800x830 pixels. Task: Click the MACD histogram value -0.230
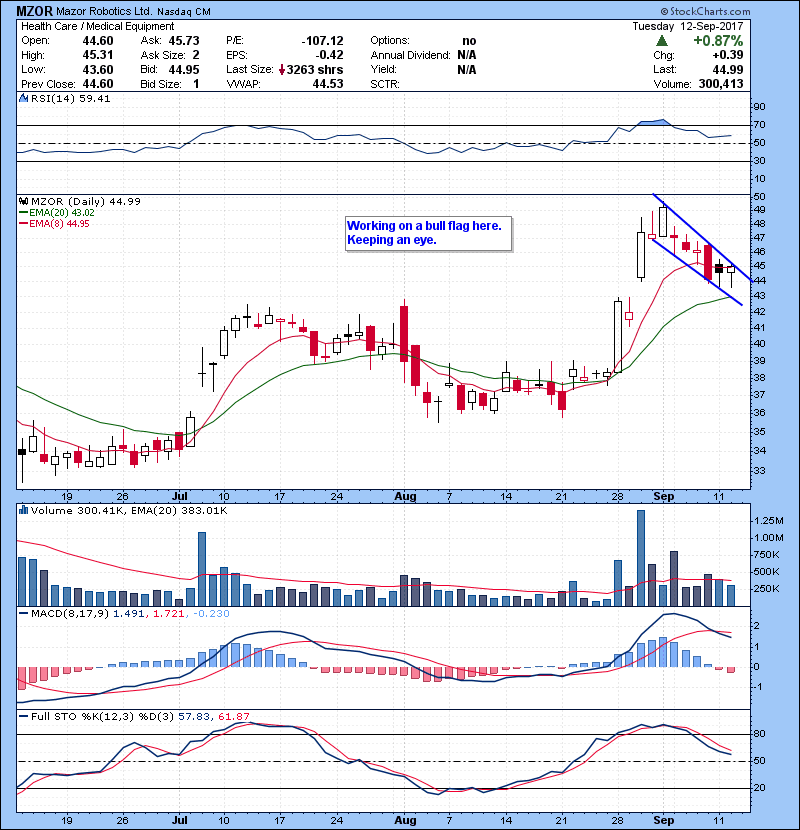[211, 614]
